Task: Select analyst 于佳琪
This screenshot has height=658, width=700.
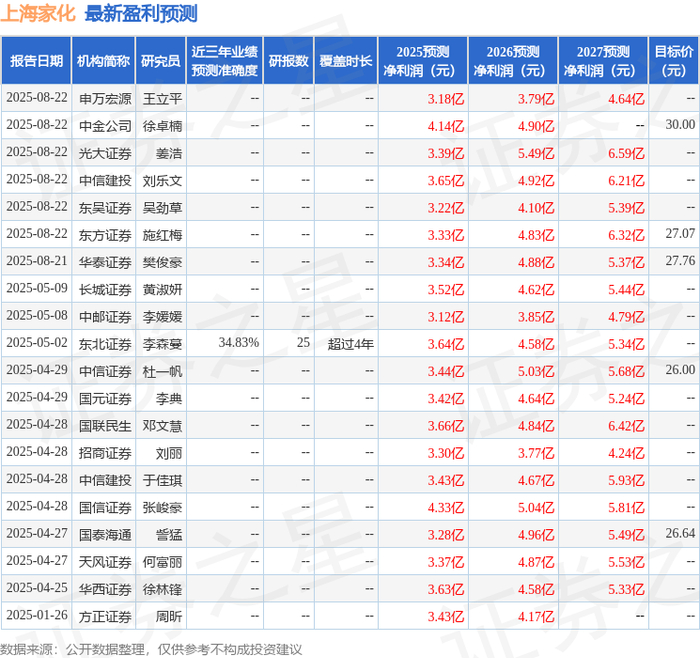Action: 162,480
